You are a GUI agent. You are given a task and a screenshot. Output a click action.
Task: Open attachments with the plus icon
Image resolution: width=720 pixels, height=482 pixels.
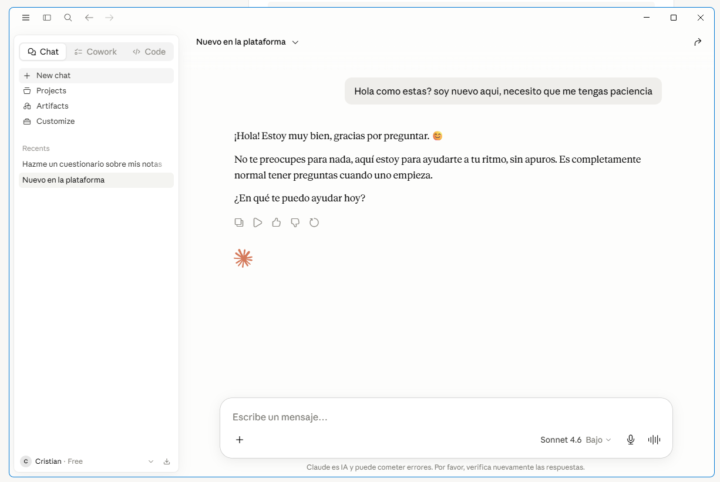pyautogui.click(x=240, y=440)
